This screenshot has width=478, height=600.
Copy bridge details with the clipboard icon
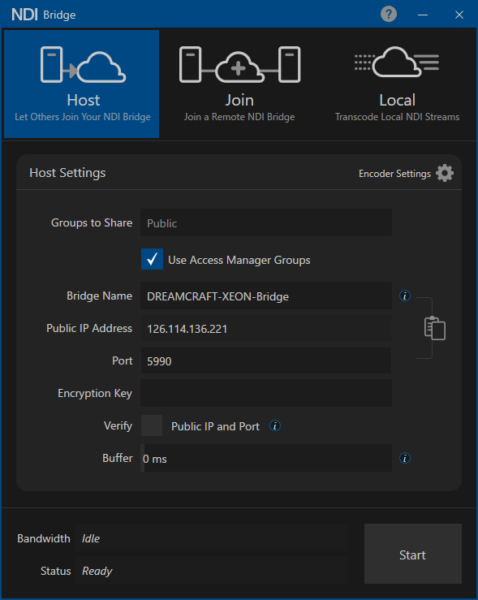pos(435,328)
